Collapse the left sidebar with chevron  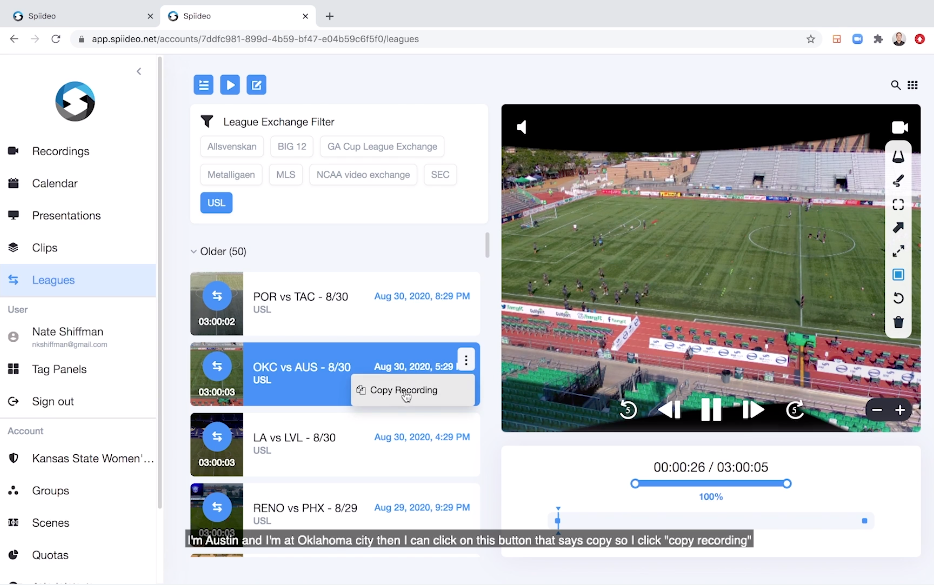coord(139,71)
